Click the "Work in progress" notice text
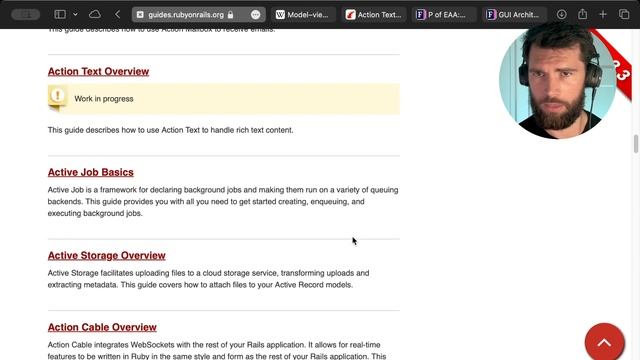640x360 pixels. coord(104,99)
